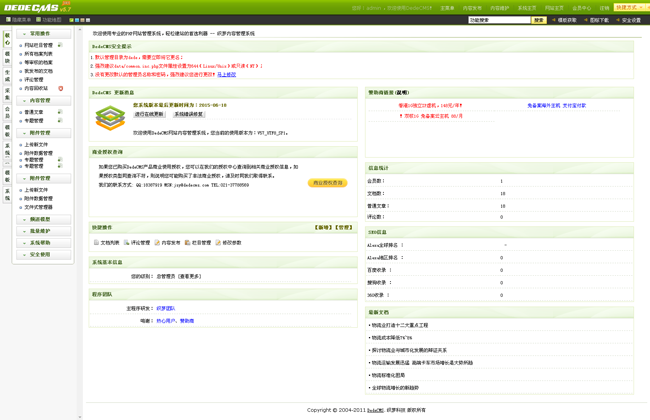650x420 pixels.
Task: Open the 物流标准化思路 document
Action: coord(388,376)
